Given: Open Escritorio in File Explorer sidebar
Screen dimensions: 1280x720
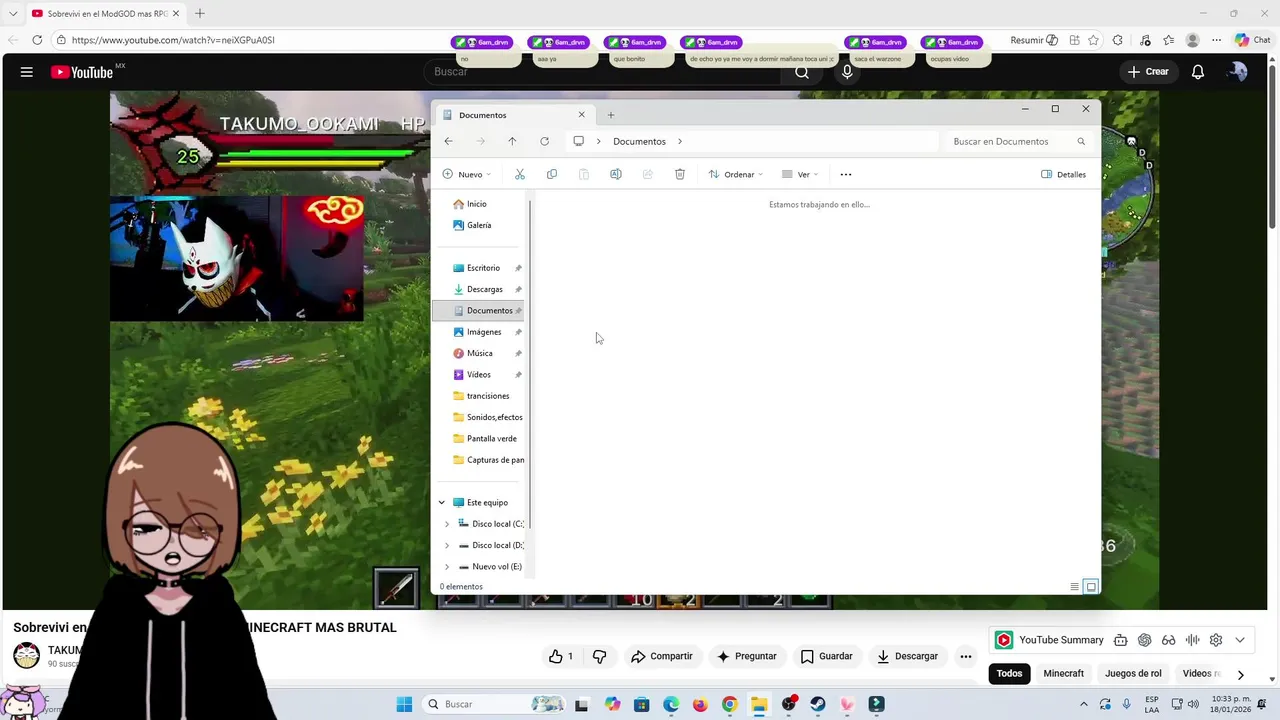Looking at the screenshot, I should pos(478,268).
